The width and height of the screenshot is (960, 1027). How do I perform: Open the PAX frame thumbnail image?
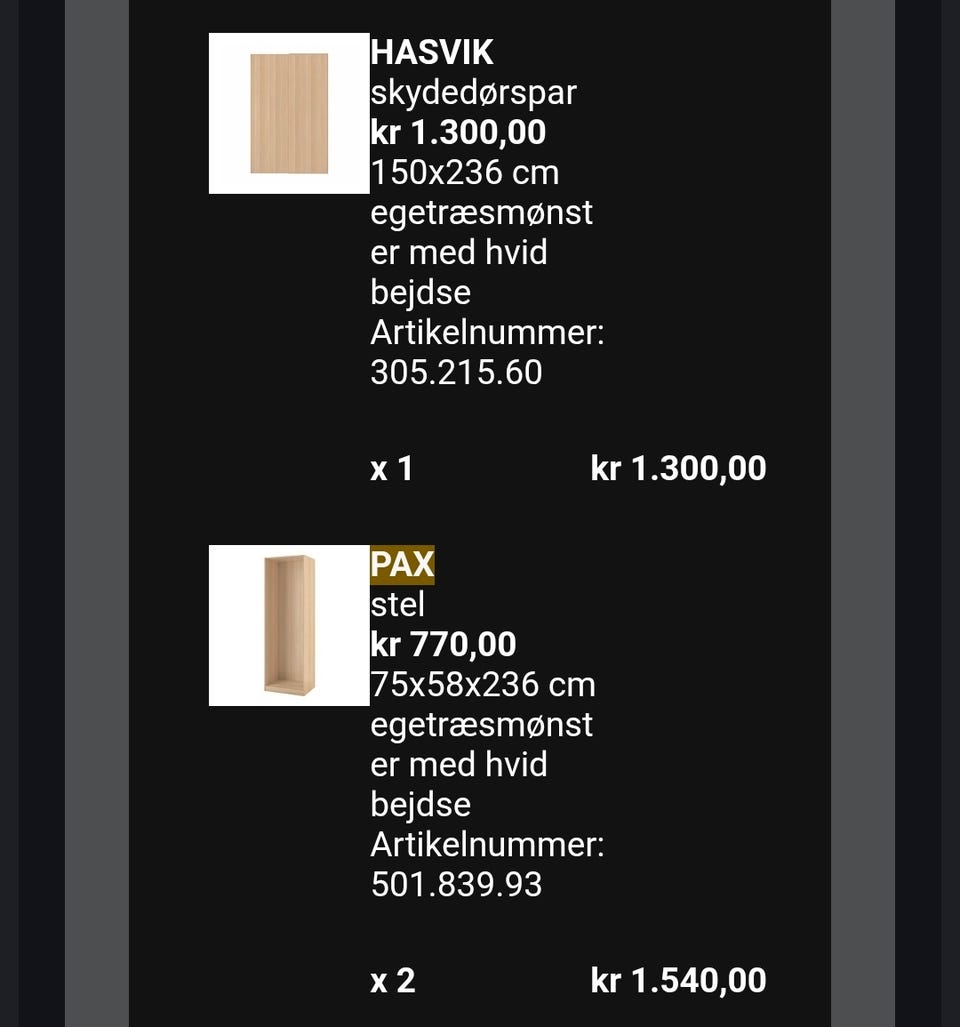click(289, 625)
